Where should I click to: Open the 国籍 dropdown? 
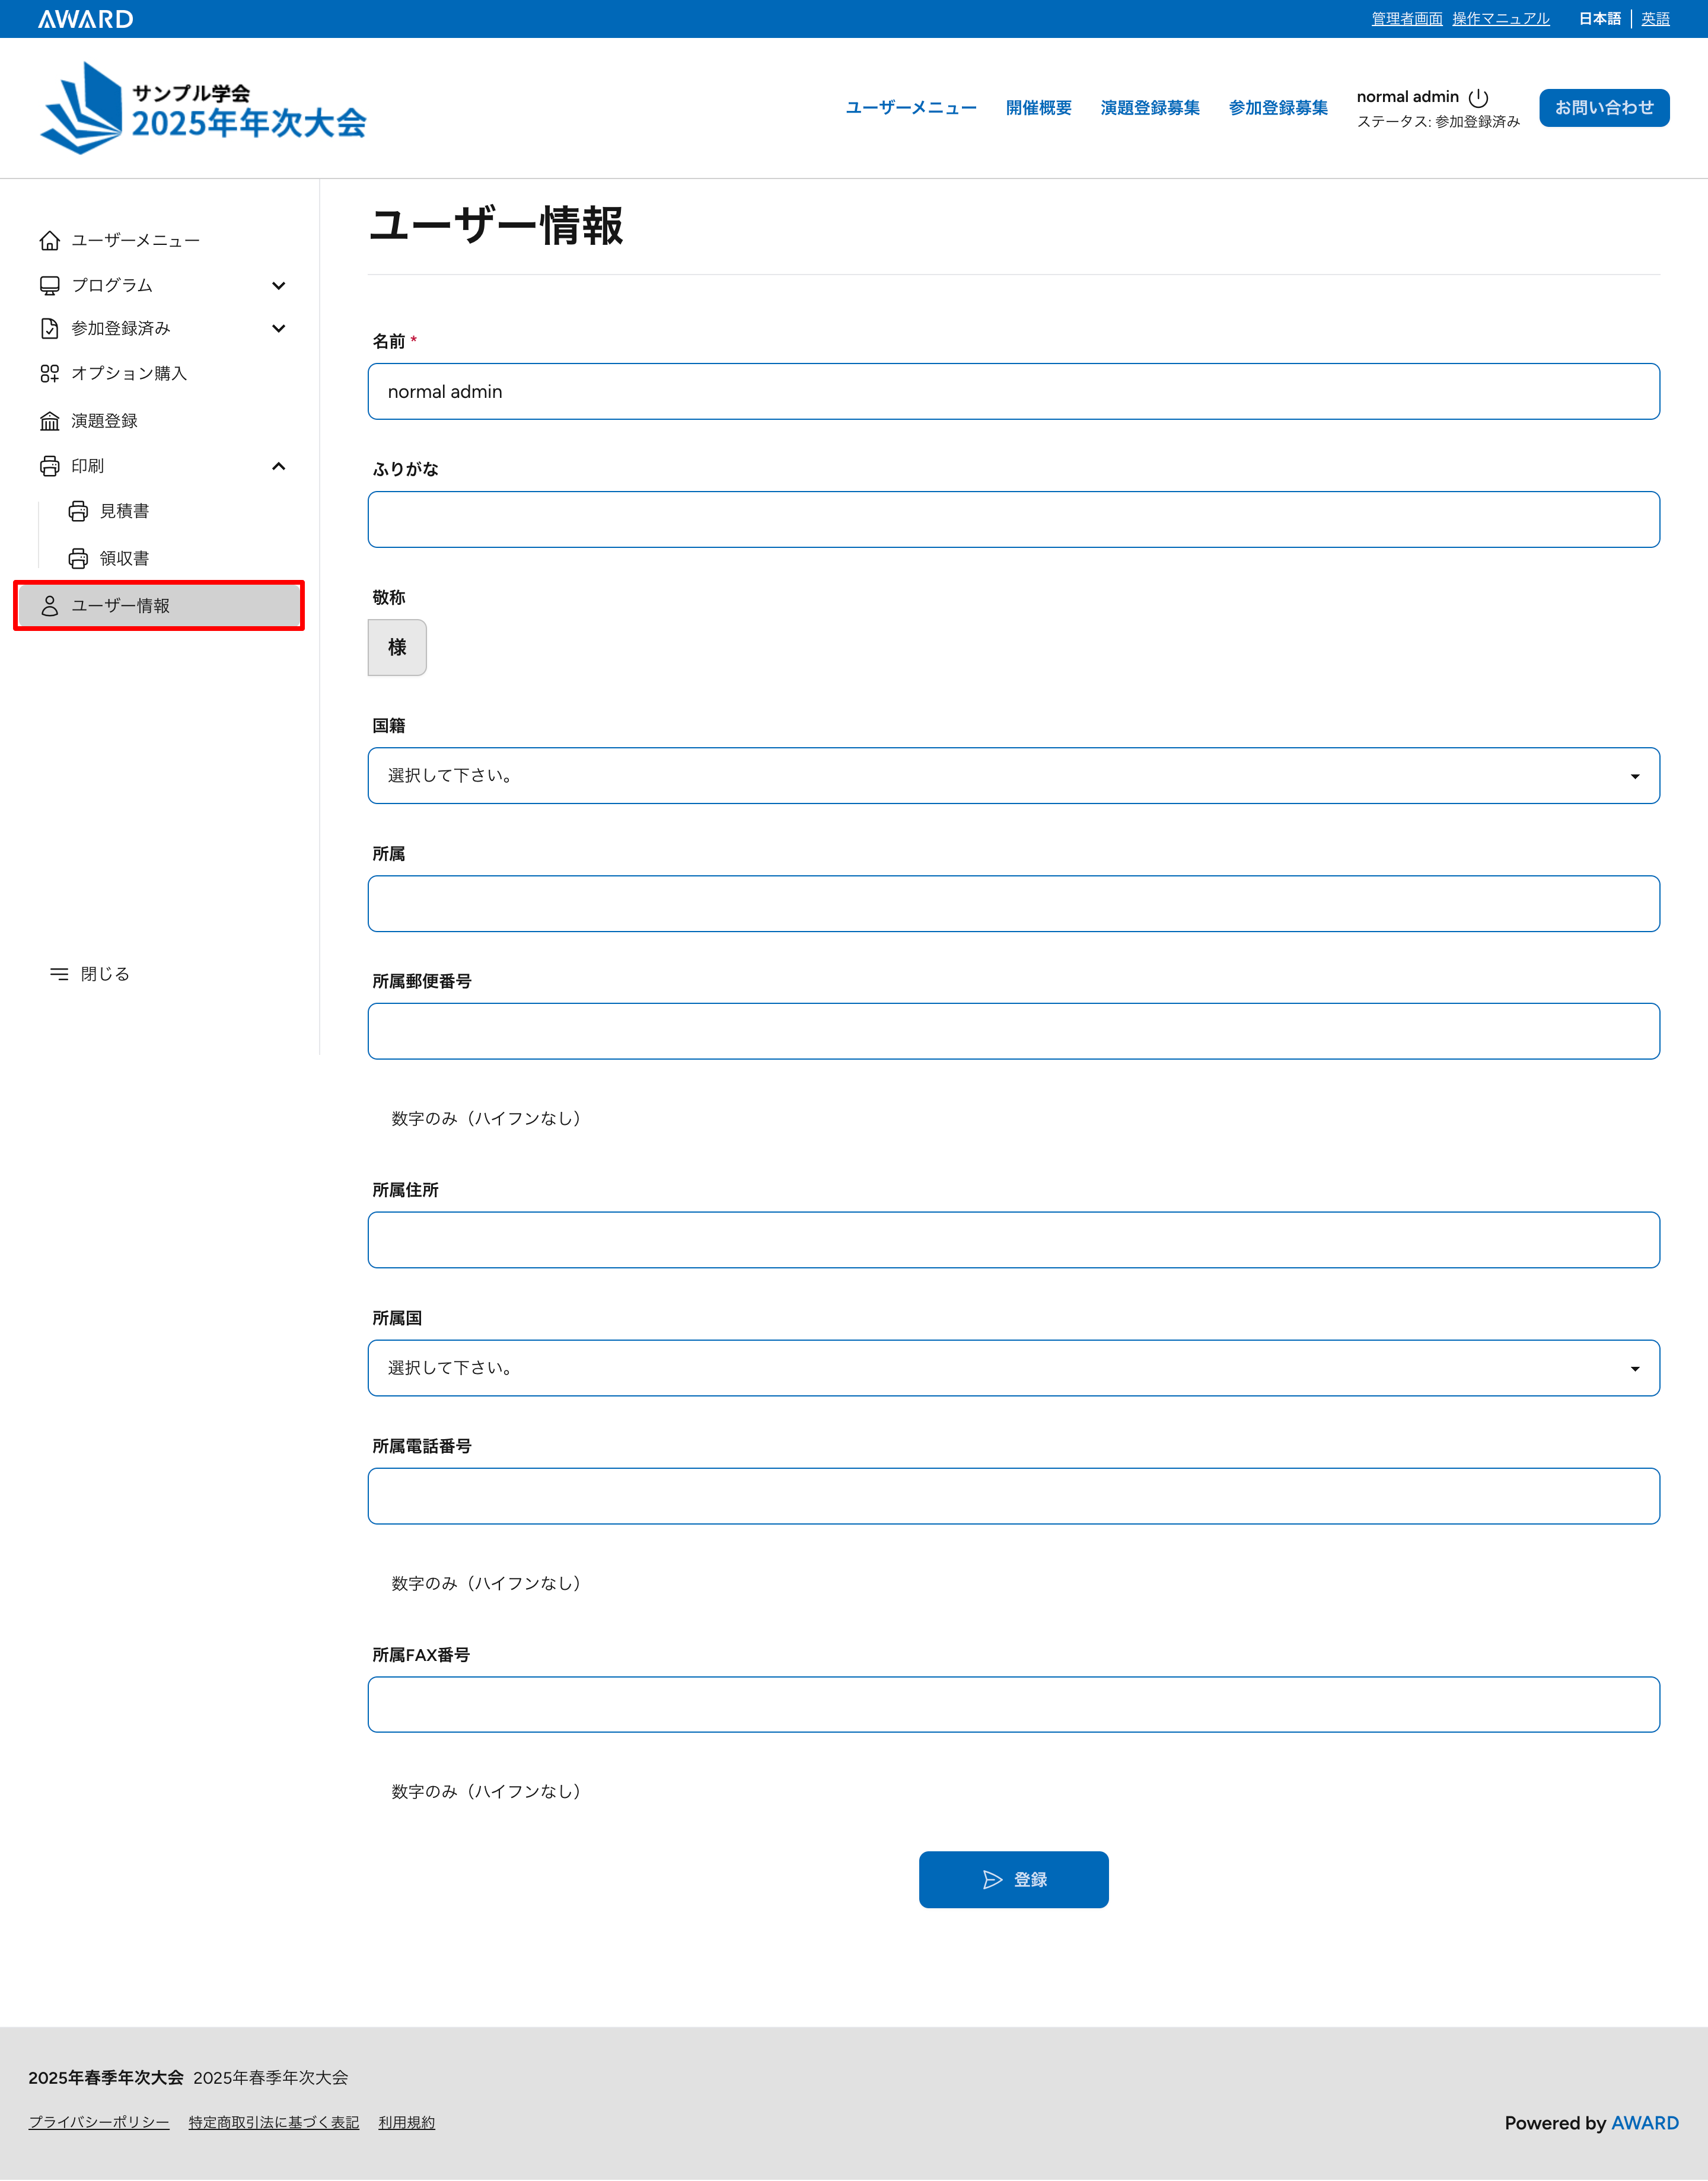(1013, 776)
